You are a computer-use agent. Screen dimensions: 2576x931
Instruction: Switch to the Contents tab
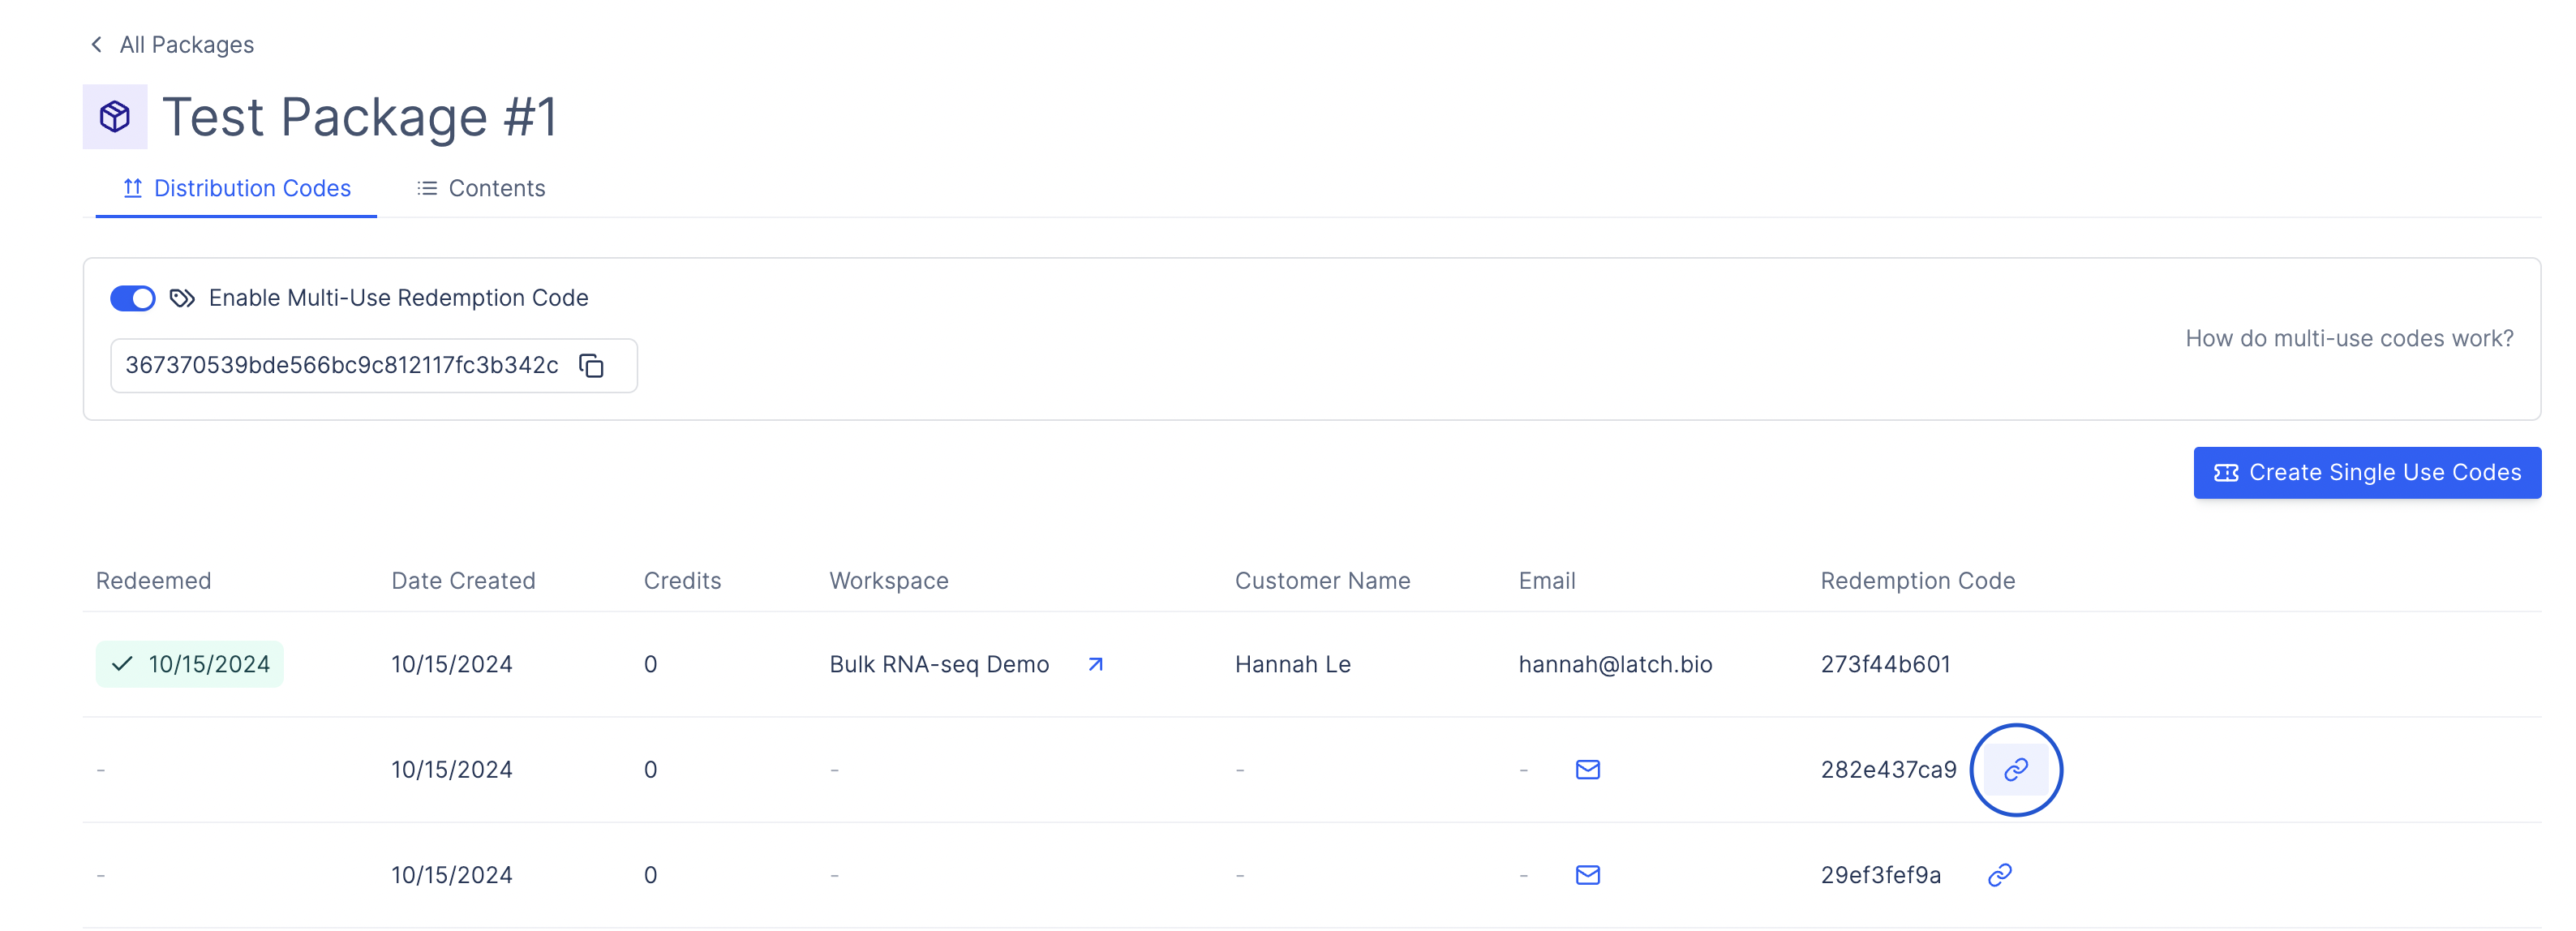(x=481, y=188)
